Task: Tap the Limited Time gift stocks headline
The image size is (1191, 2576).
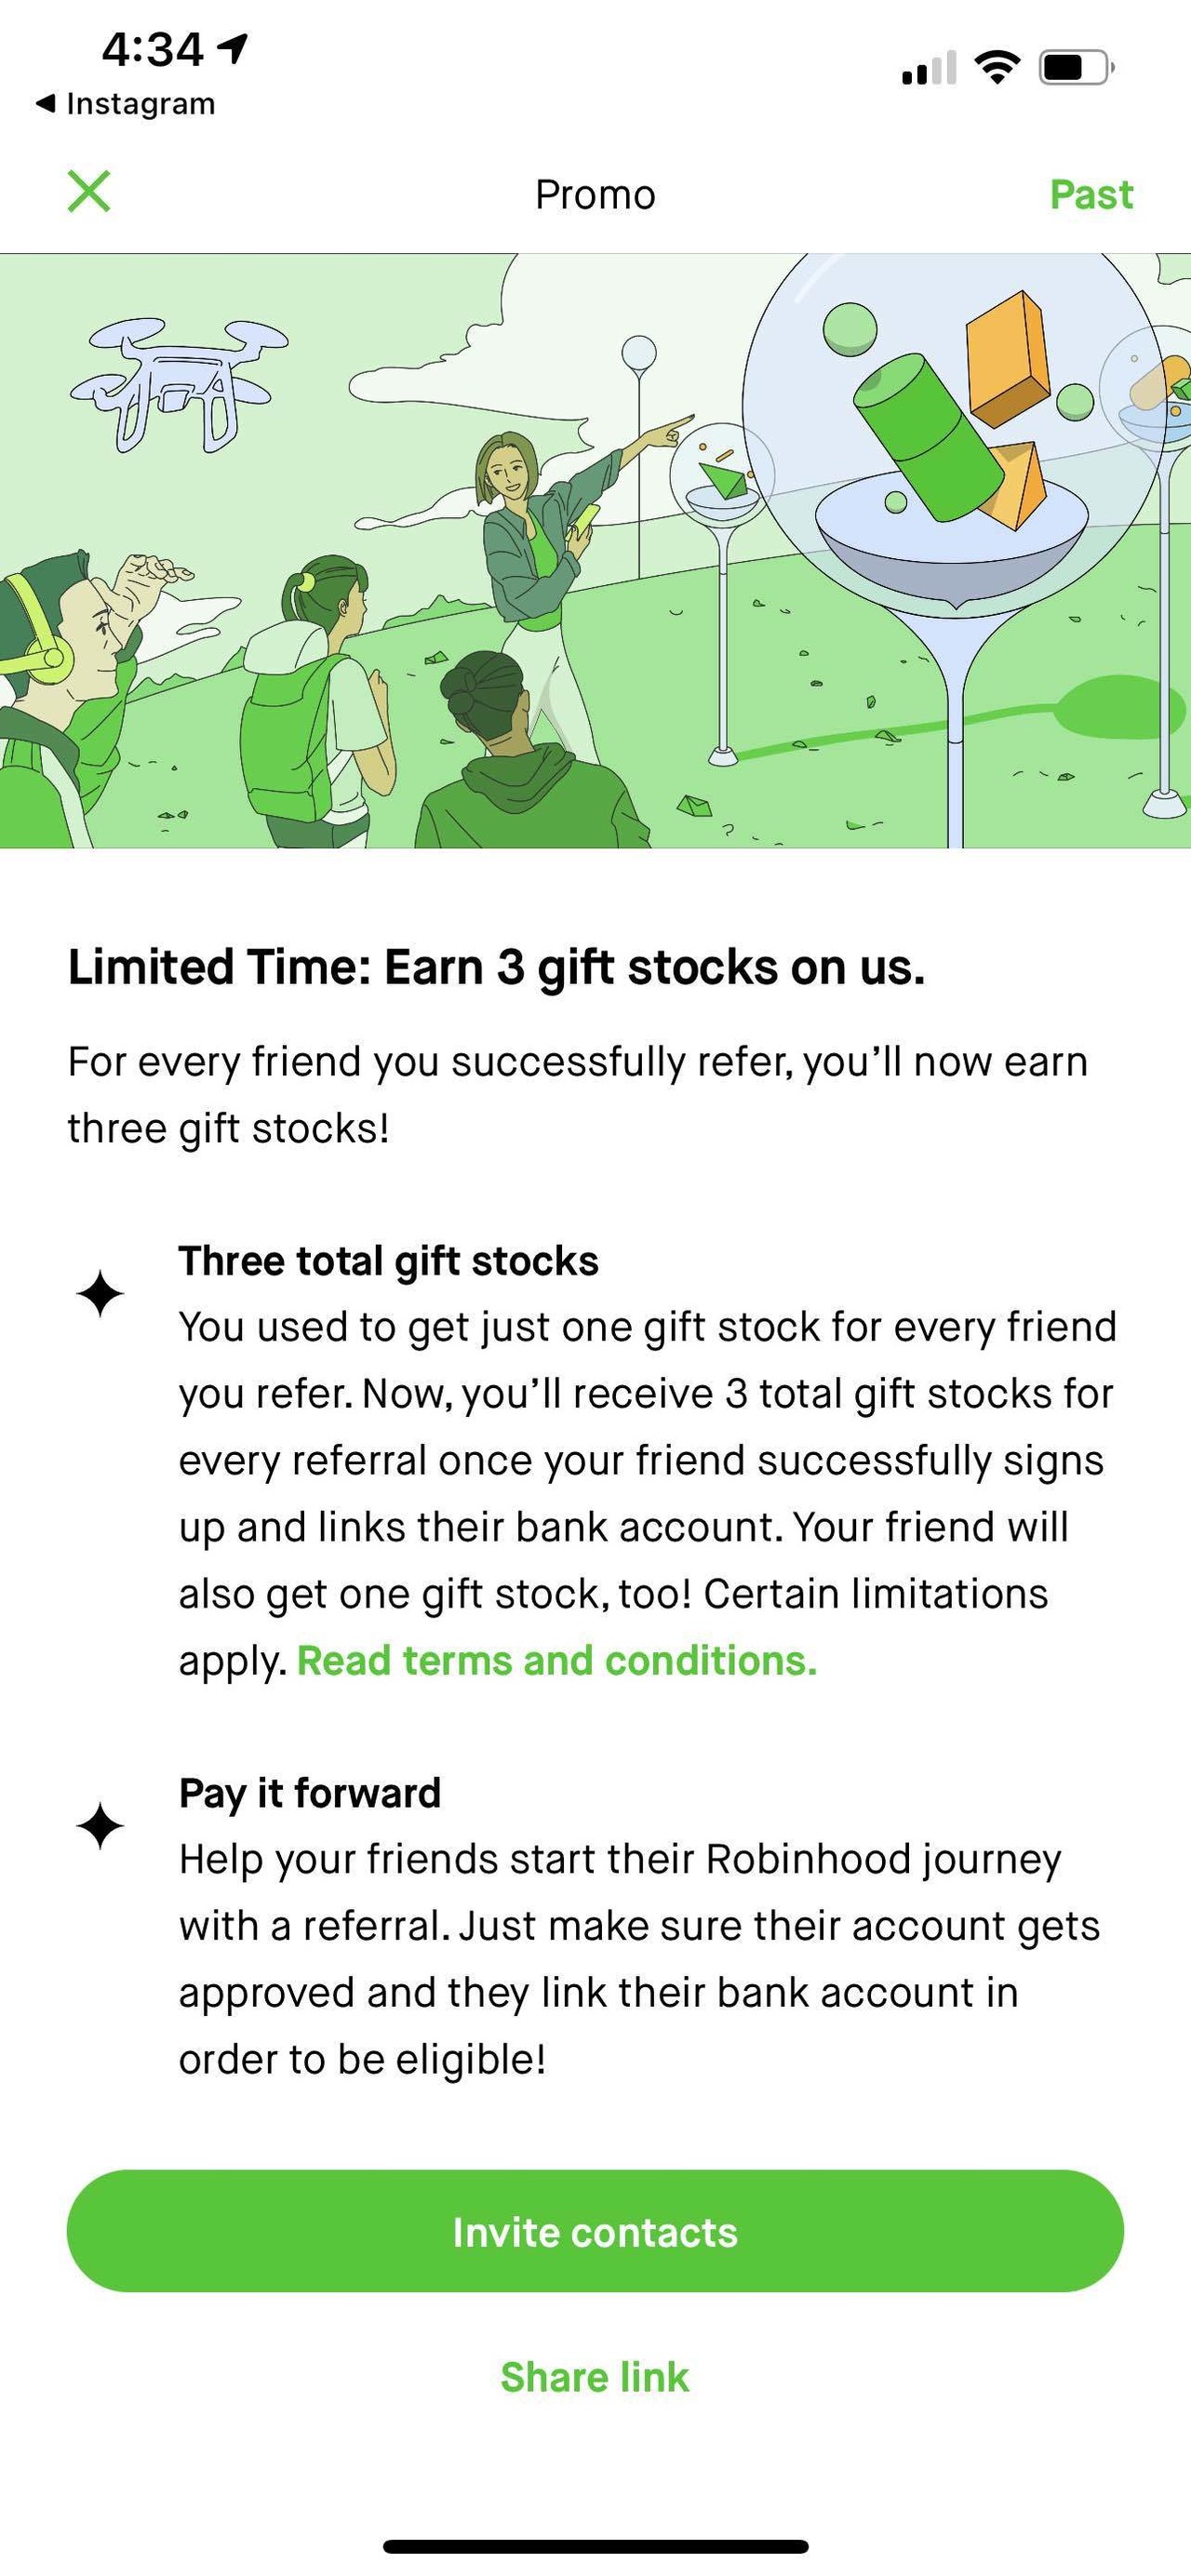Action: (x=496, y=967)
